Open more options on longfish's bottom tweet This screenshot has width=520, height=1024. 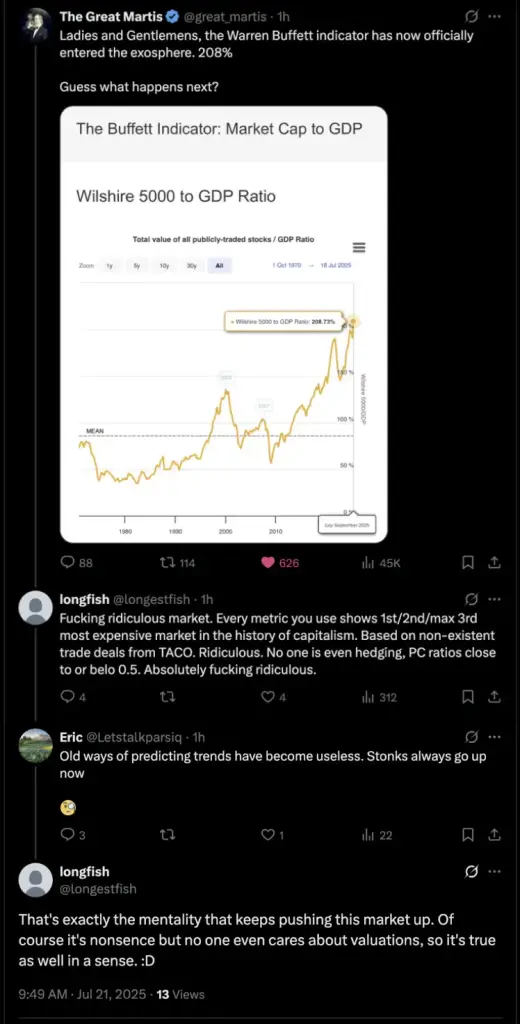tap(495, 872)
